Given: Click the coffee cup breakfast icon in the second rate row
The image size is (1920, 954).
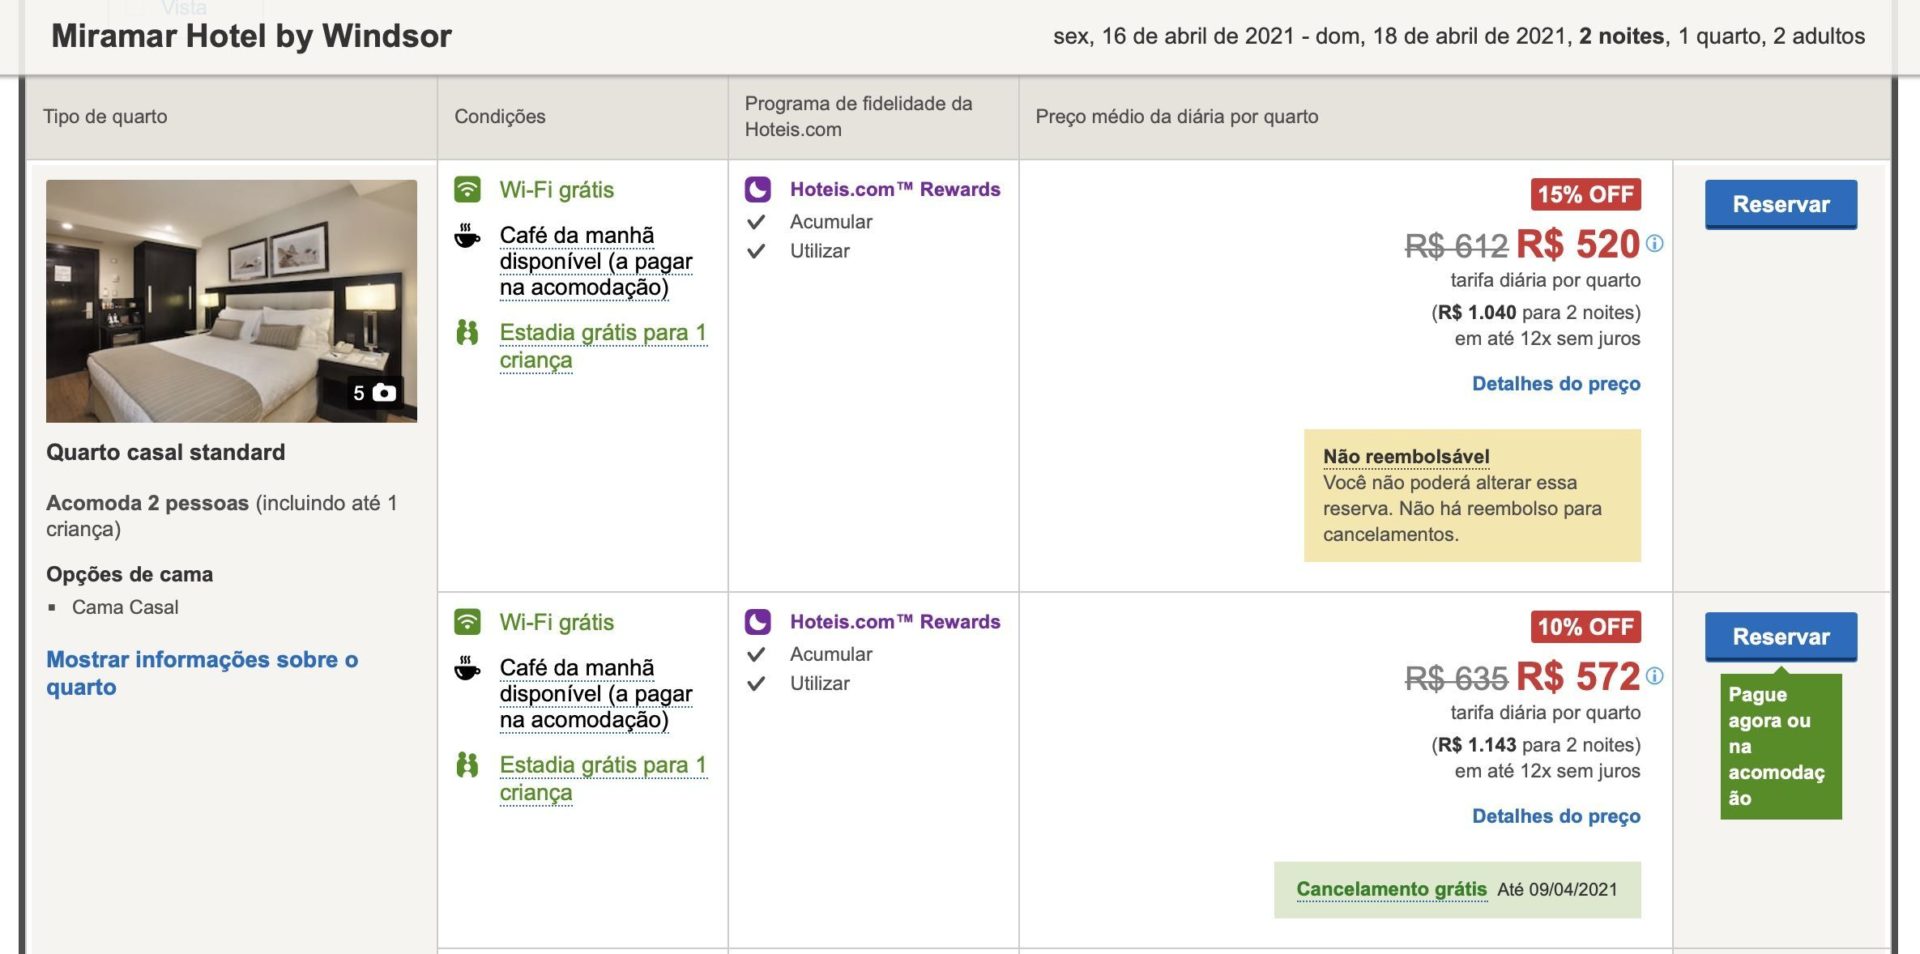Looking at the screenshot, I should [x=467, y=668].
